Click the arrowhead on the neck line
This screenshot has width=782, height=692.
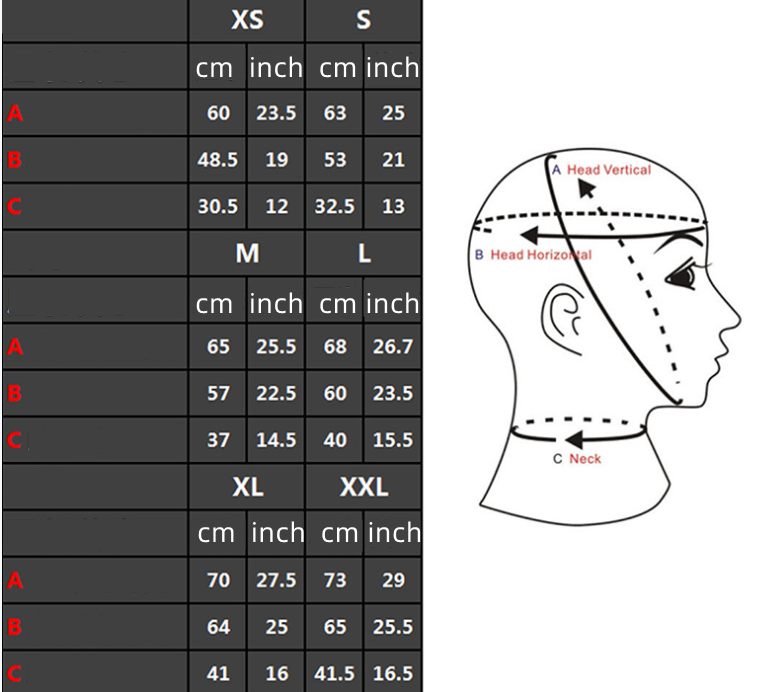[574, 439]
